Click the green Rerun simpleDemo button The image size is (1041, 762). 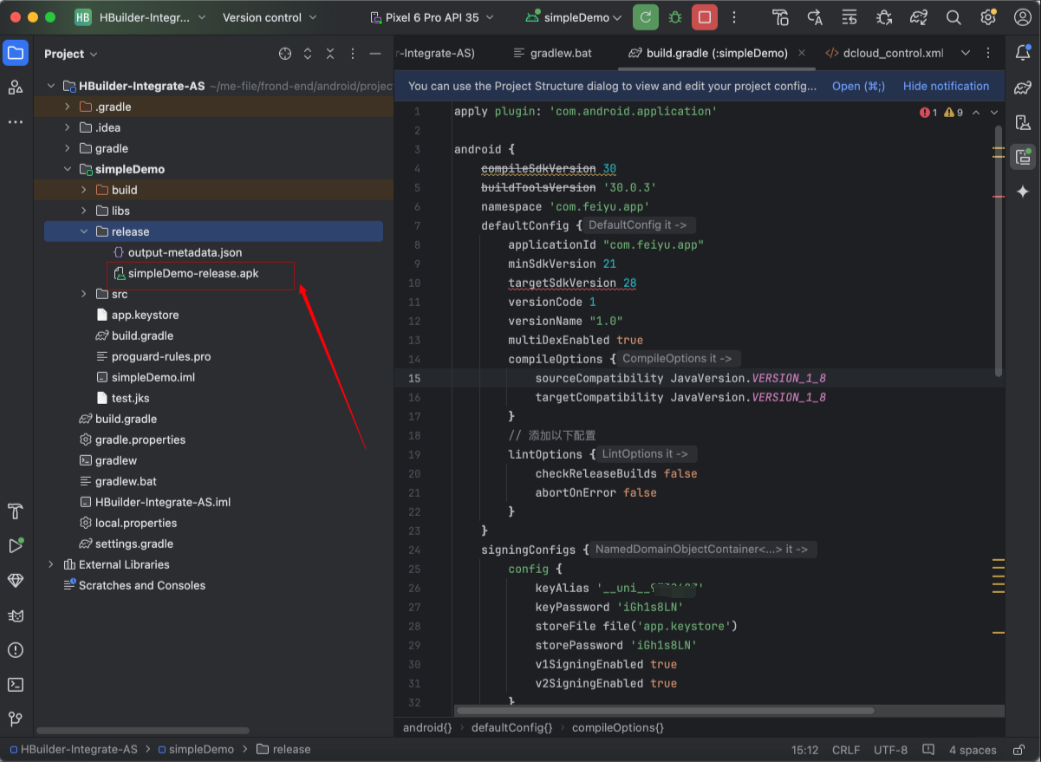pyautogui.click(x=645, y=17)
